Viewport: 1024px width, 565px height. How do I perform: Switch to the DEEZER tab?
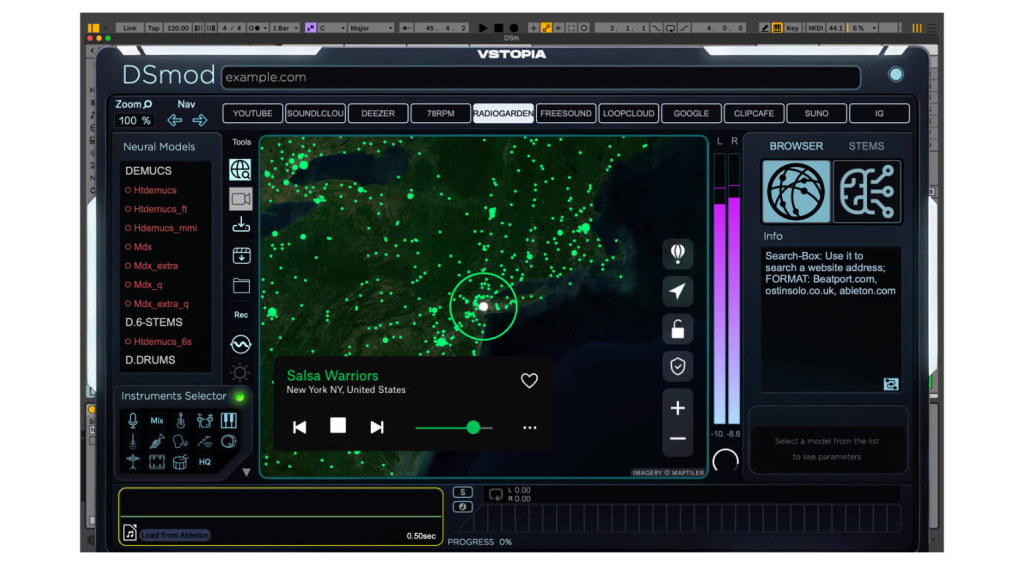pyautogui.click(x=378, y=113)
